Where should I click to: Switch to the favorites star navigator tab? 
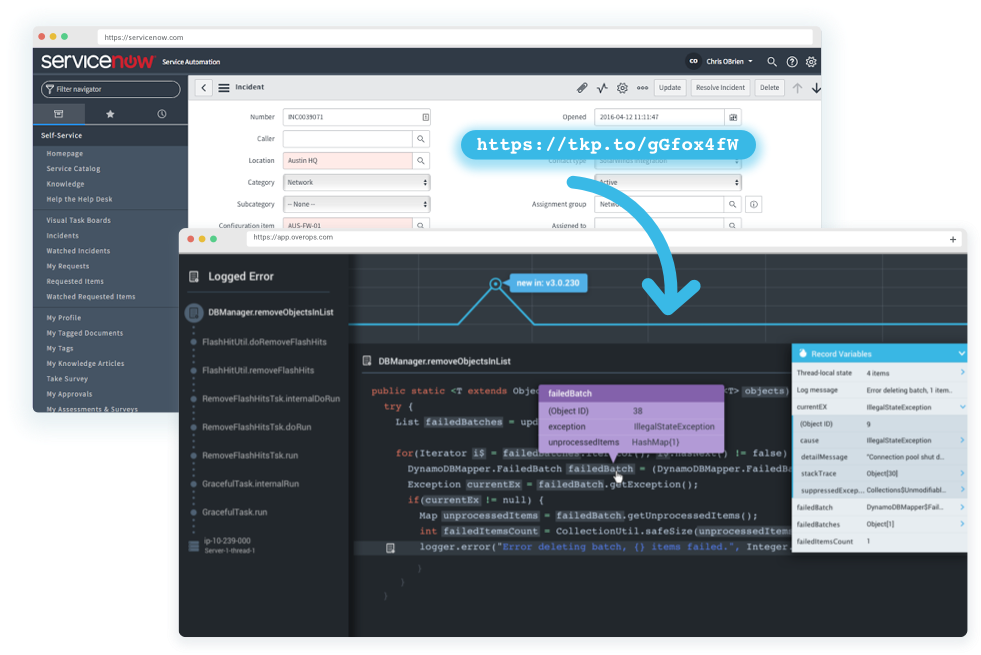(x=110, y=114)
